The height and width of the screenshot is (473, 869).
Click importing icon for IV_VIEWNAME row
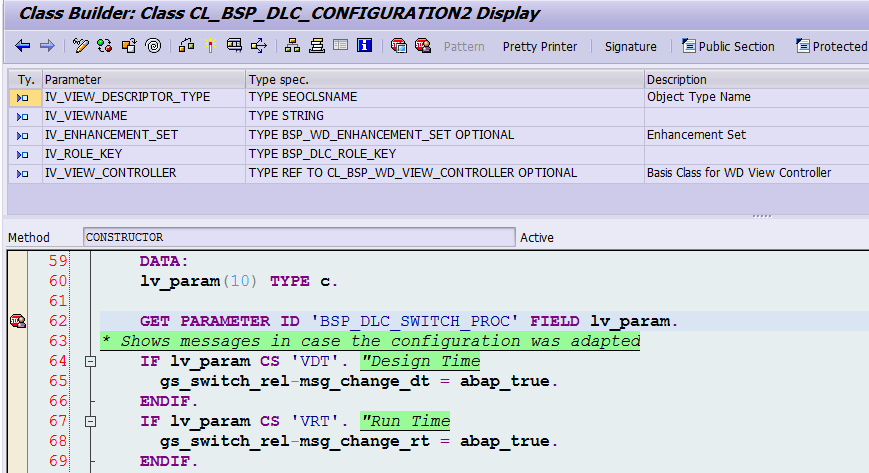pos(23,117)
